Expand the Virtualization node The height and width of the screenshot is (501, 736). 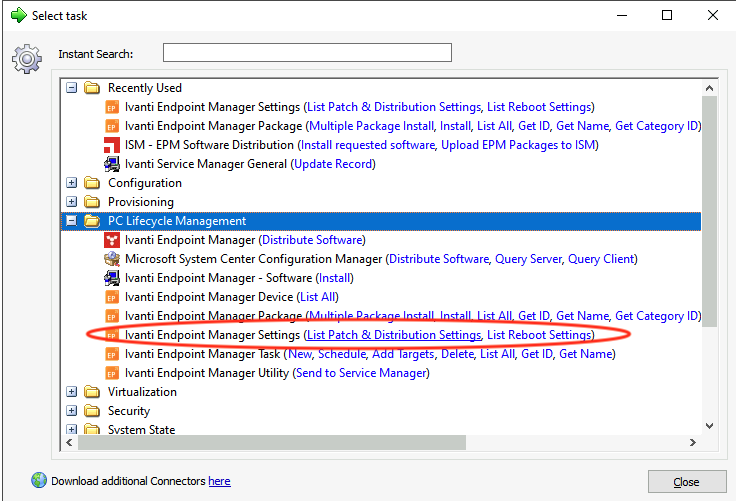[71, 392]
